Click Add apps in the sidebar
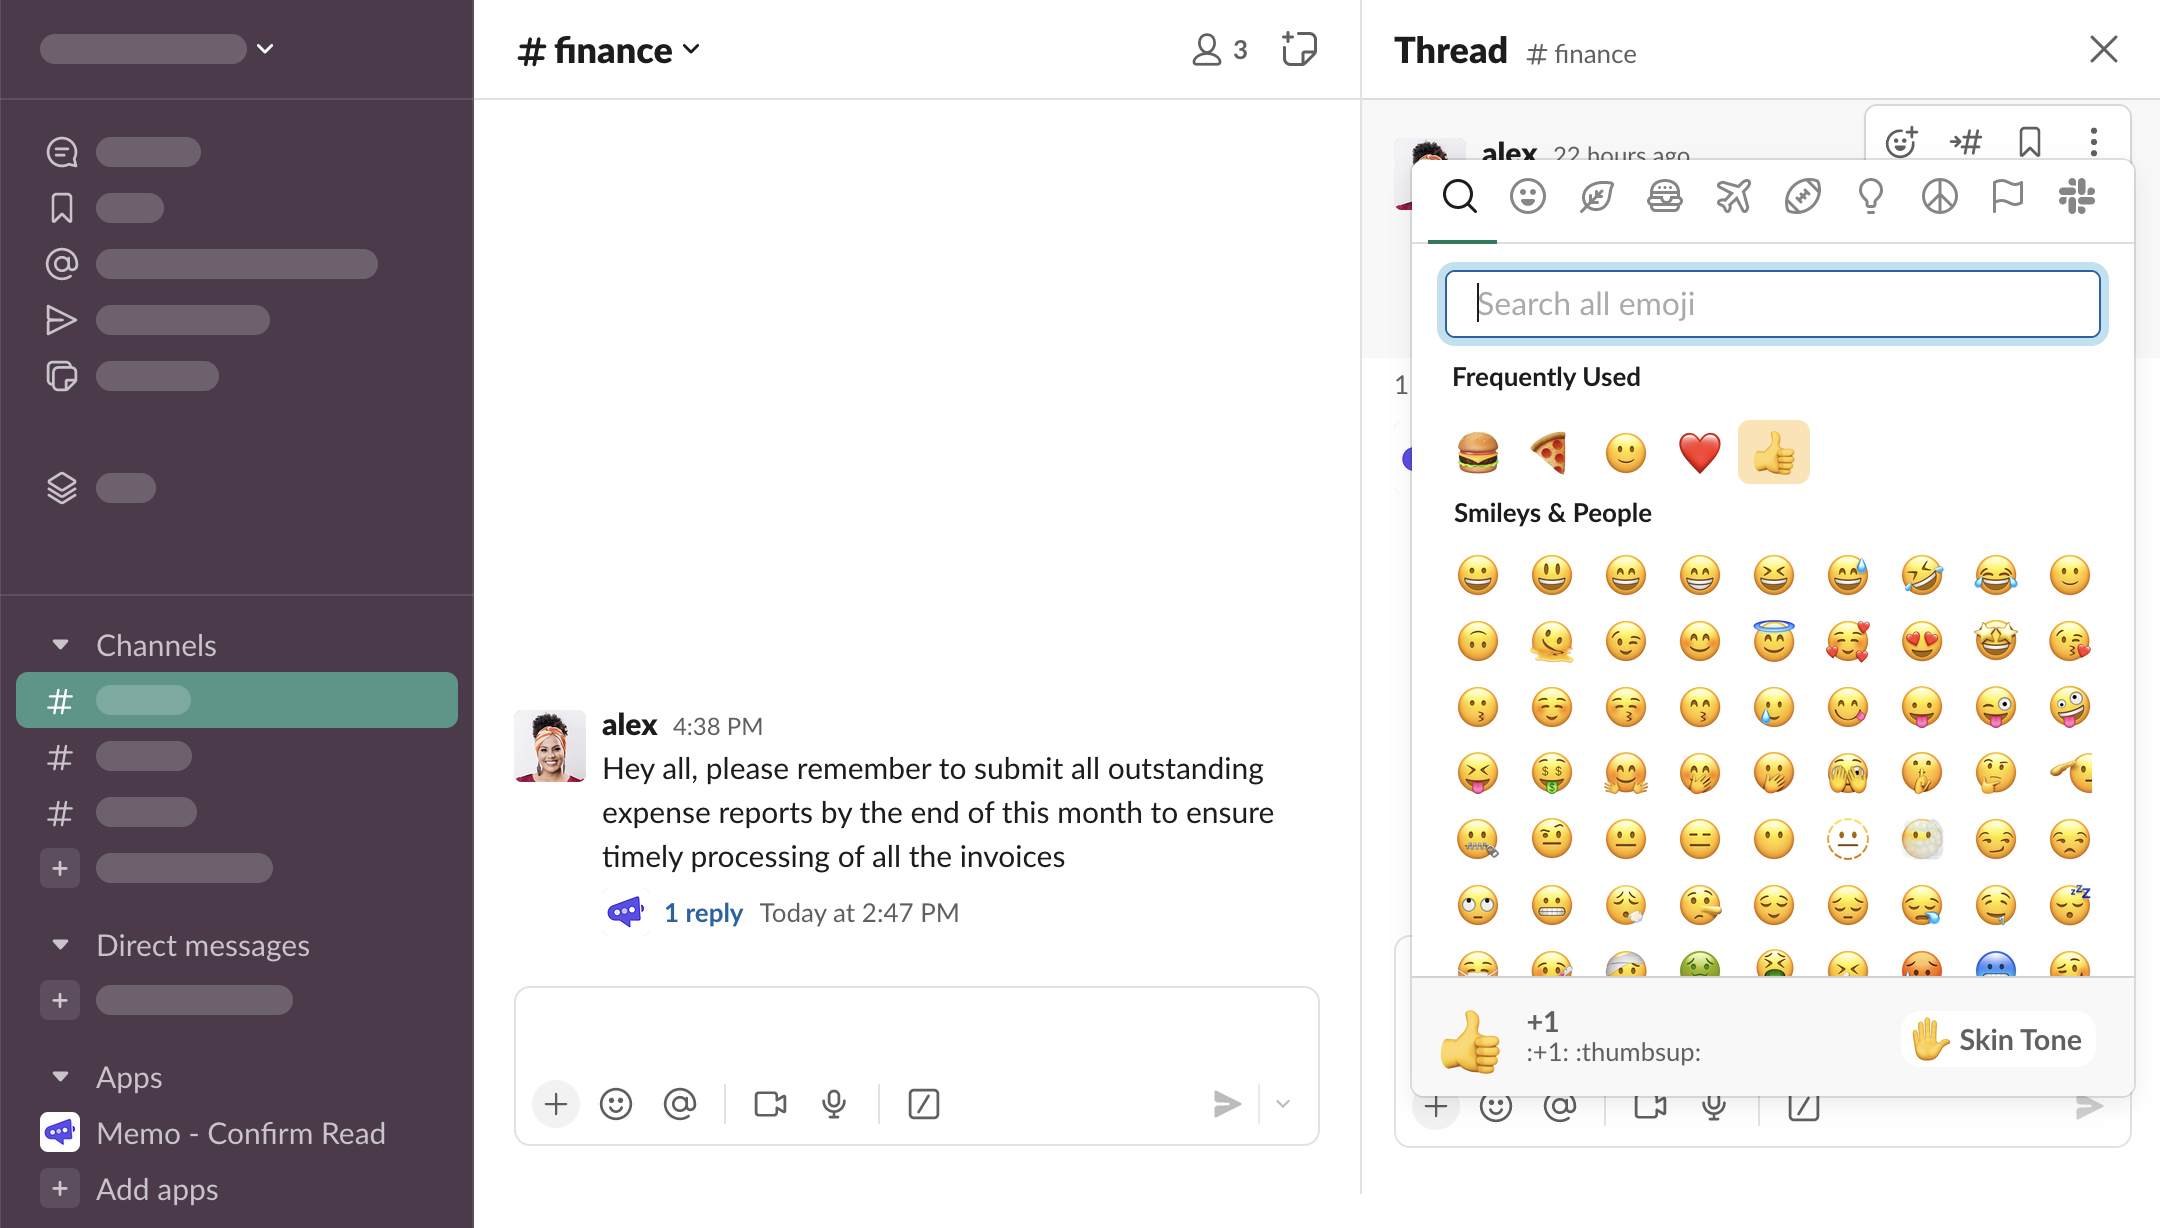 tap(157, 1189)
